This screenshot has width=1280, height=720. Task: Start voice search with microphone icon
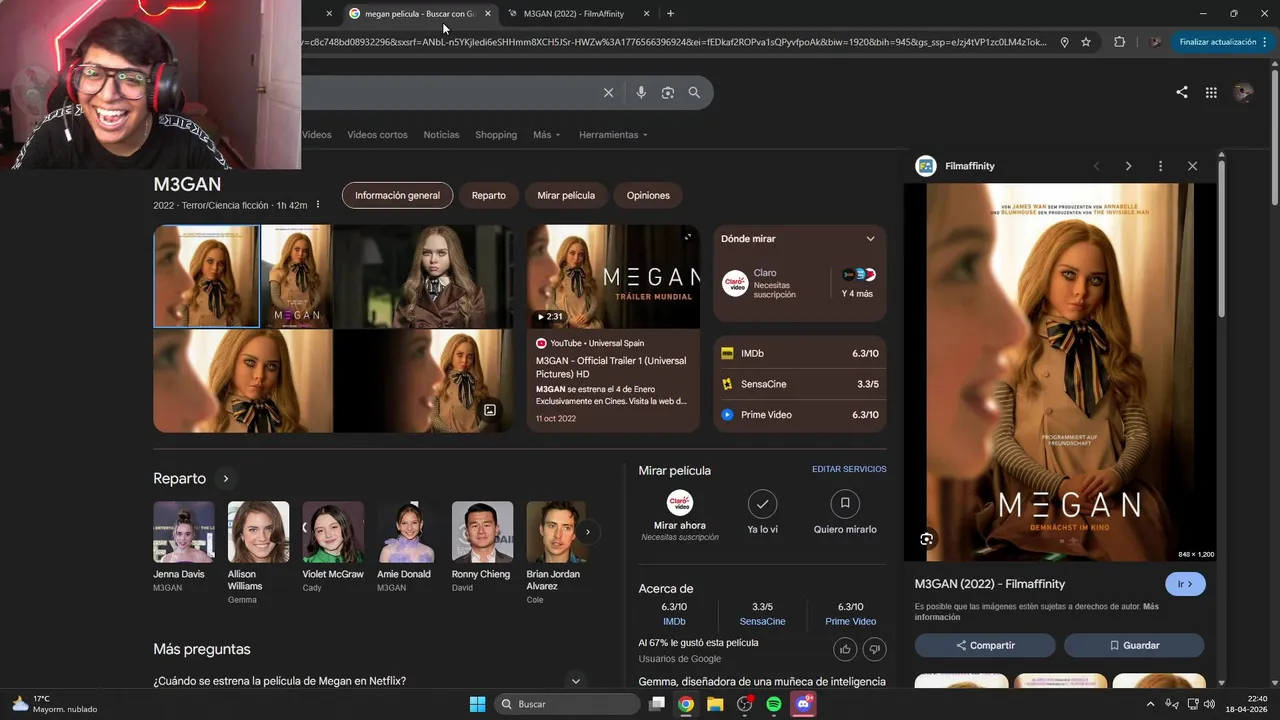click(641, 93)
